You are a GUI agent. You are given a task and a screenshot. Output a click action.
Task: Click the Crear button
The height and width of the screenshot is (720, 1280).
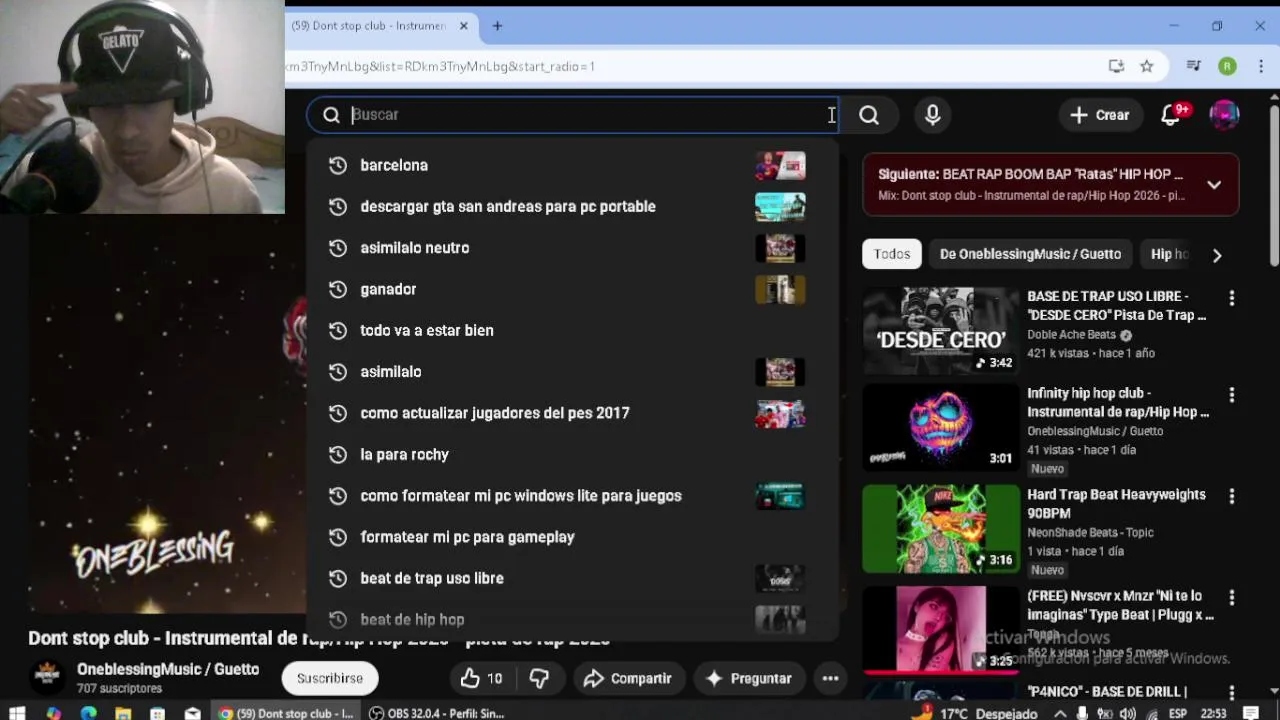click(1100, 115)
